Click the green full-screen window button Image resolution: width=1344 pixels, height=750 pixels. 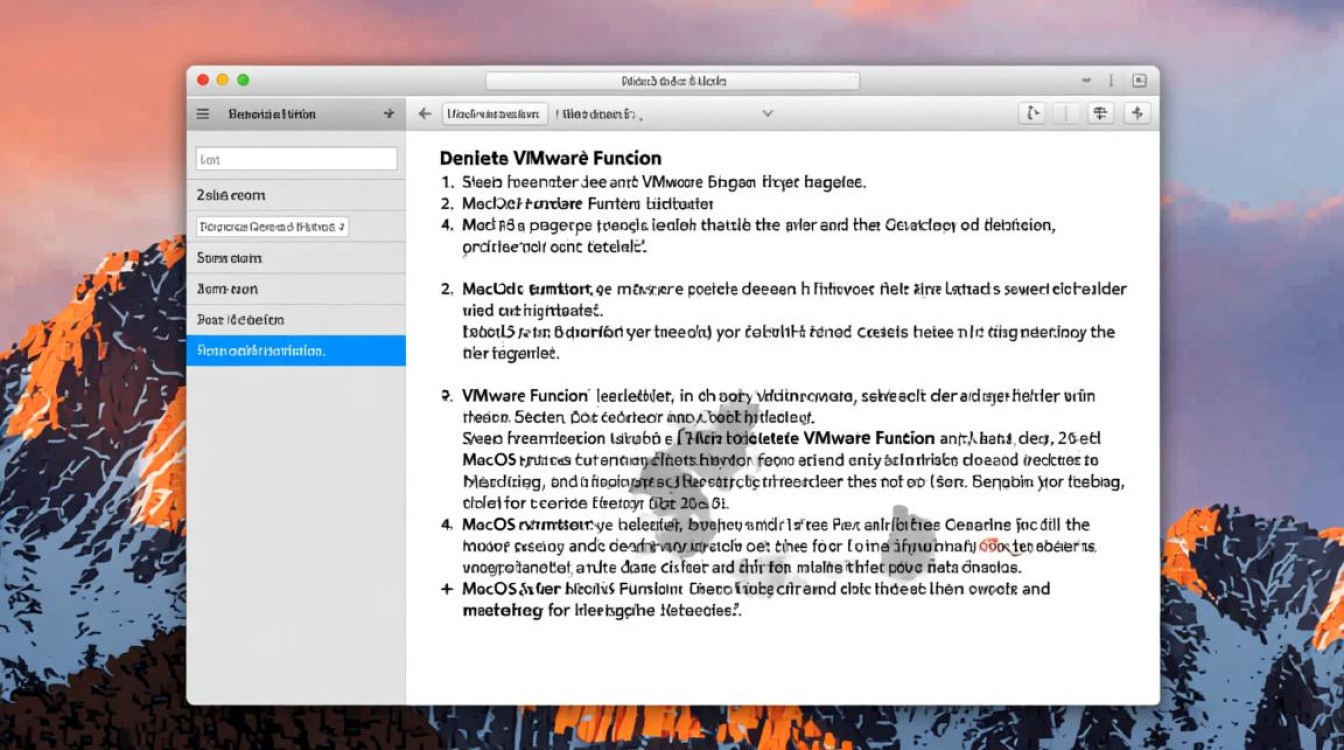pos(243,80)
